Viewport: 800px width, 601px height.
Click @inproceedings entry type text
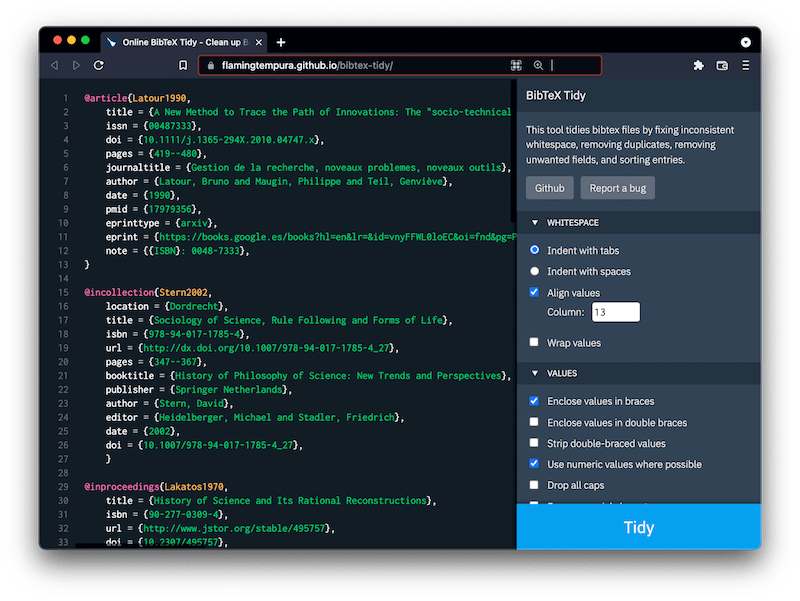pos(121,487)
